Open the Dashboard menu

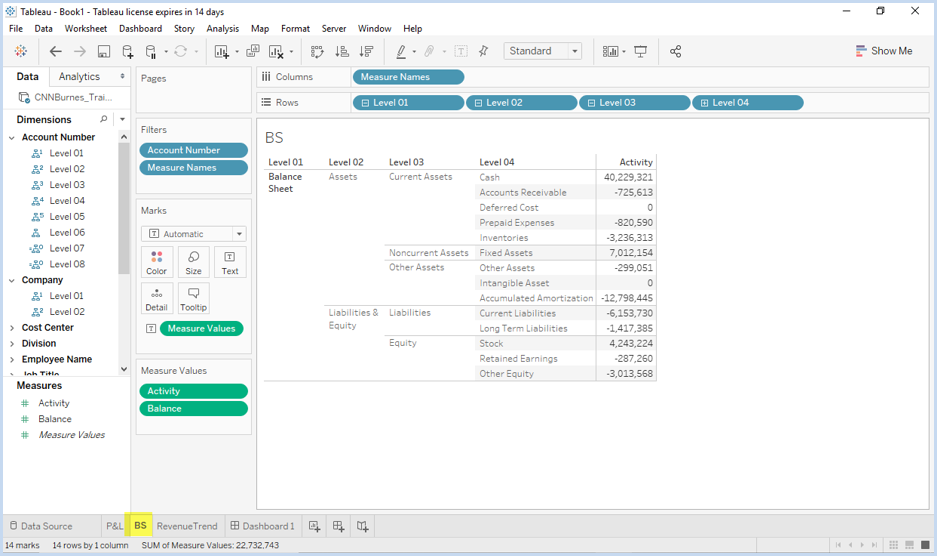tap(140, 29)
